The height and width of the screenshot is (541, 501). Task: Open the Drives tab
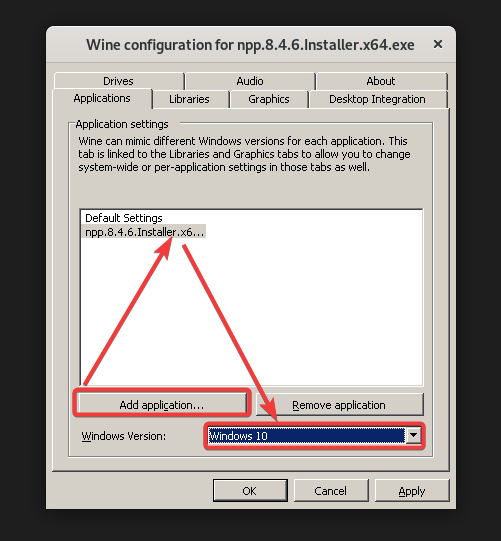pos(118,81)
